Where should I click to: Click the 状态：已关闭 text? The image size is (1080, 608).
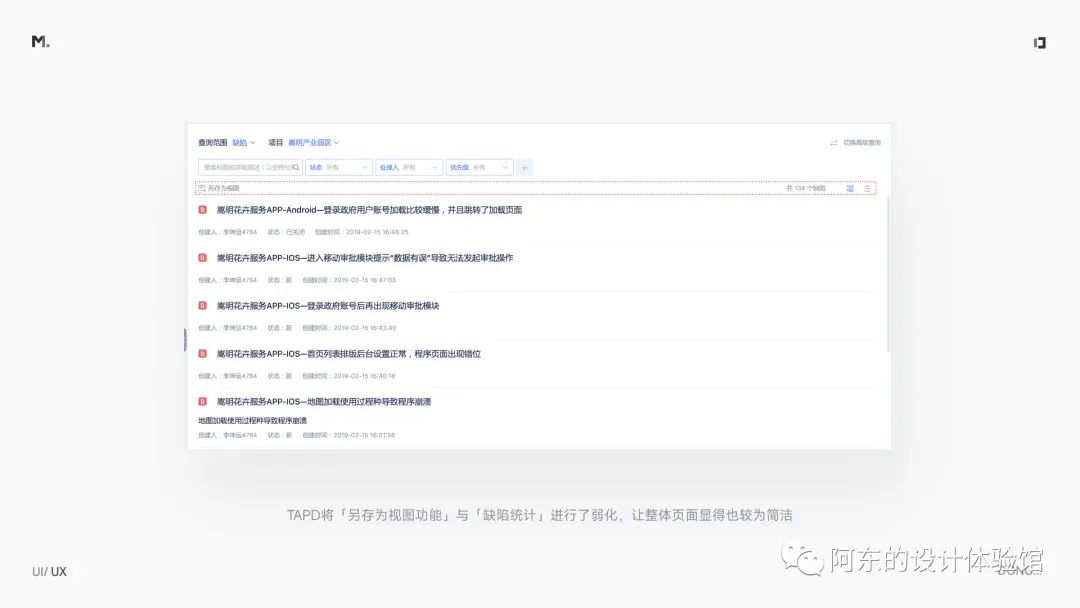click(286, 232)
